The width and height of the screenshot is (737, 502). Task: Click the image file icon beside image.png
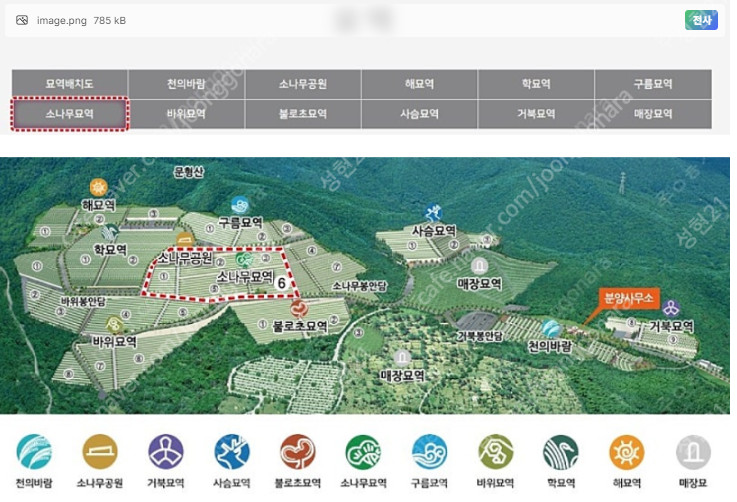click(22, 20)
